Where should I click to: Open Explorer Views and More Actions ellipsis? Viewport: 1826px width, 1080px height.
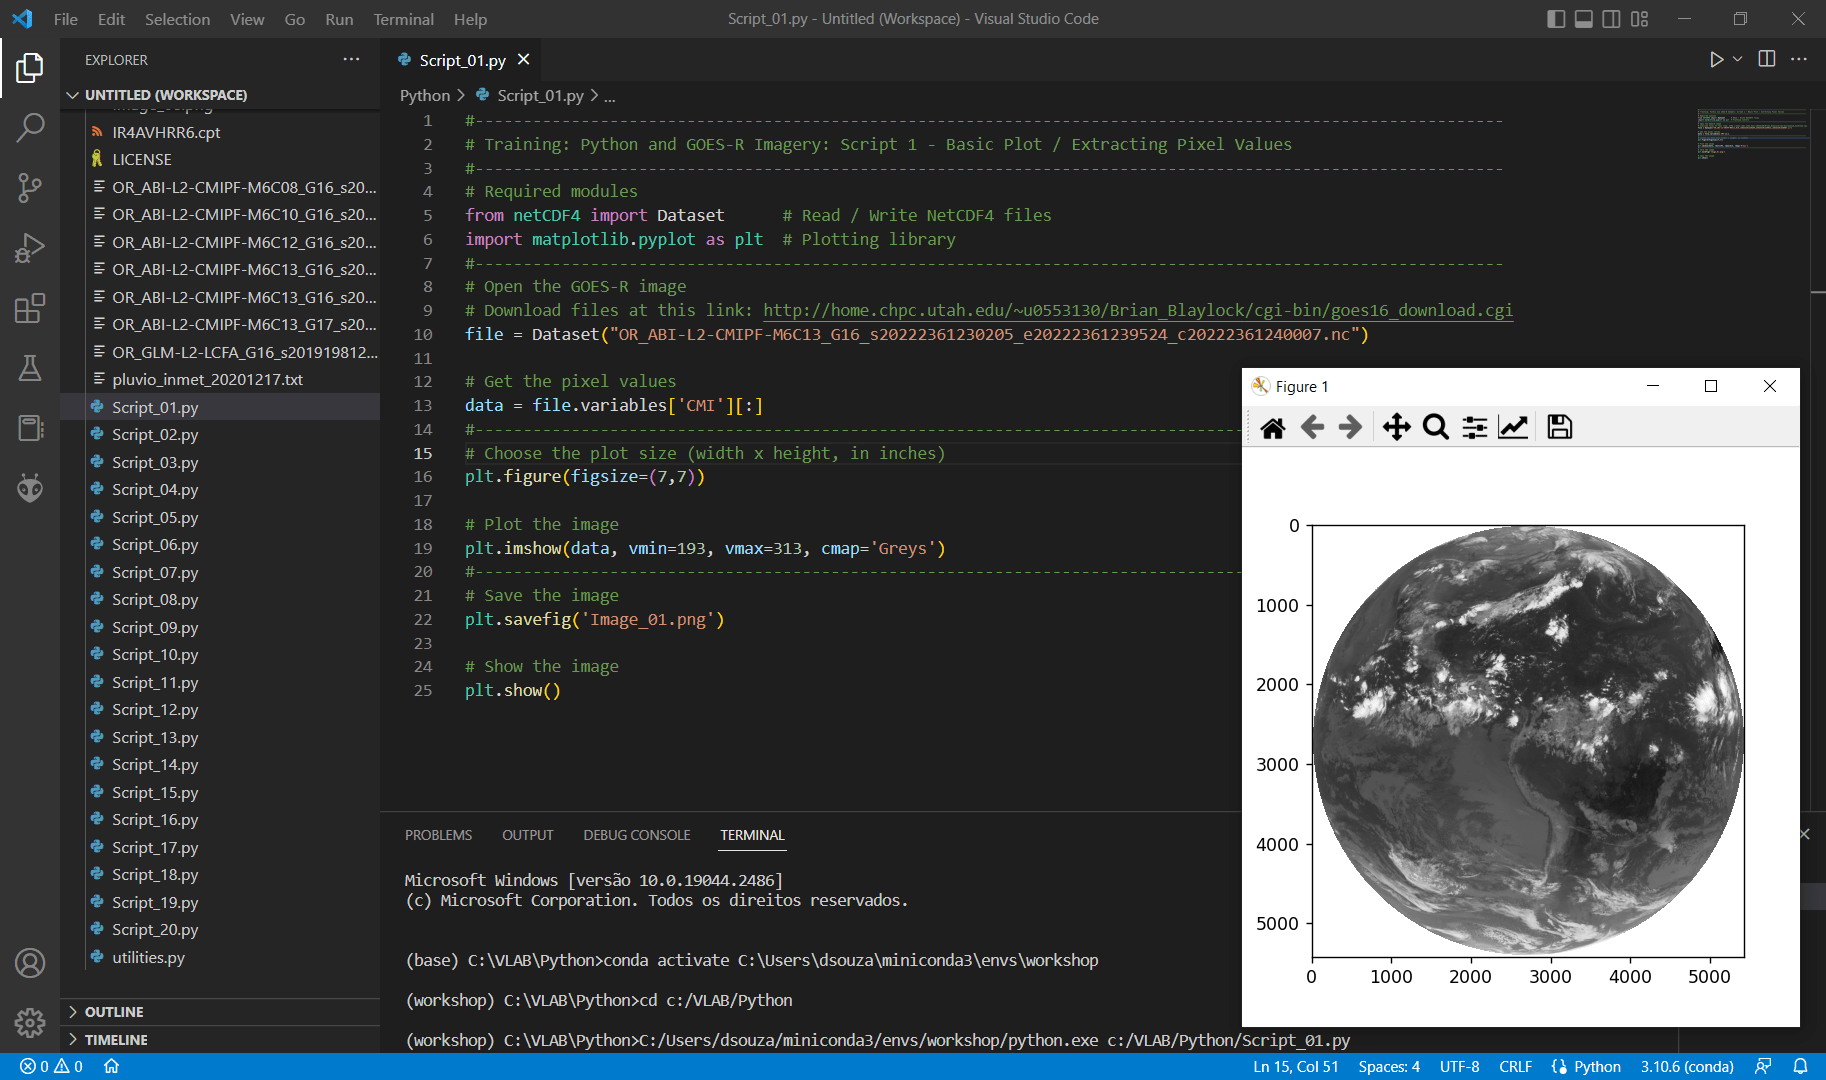click(351, 60)
